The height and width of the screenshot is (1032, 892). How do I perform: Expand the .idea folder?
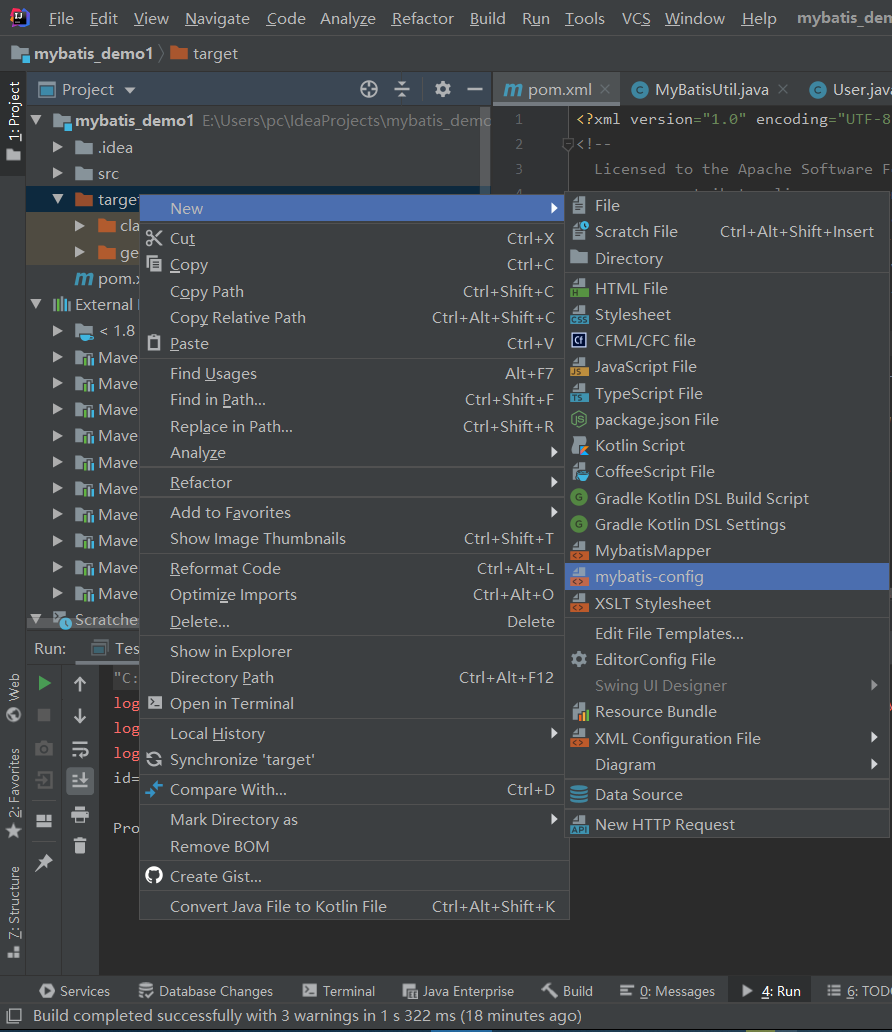point(58,147)
